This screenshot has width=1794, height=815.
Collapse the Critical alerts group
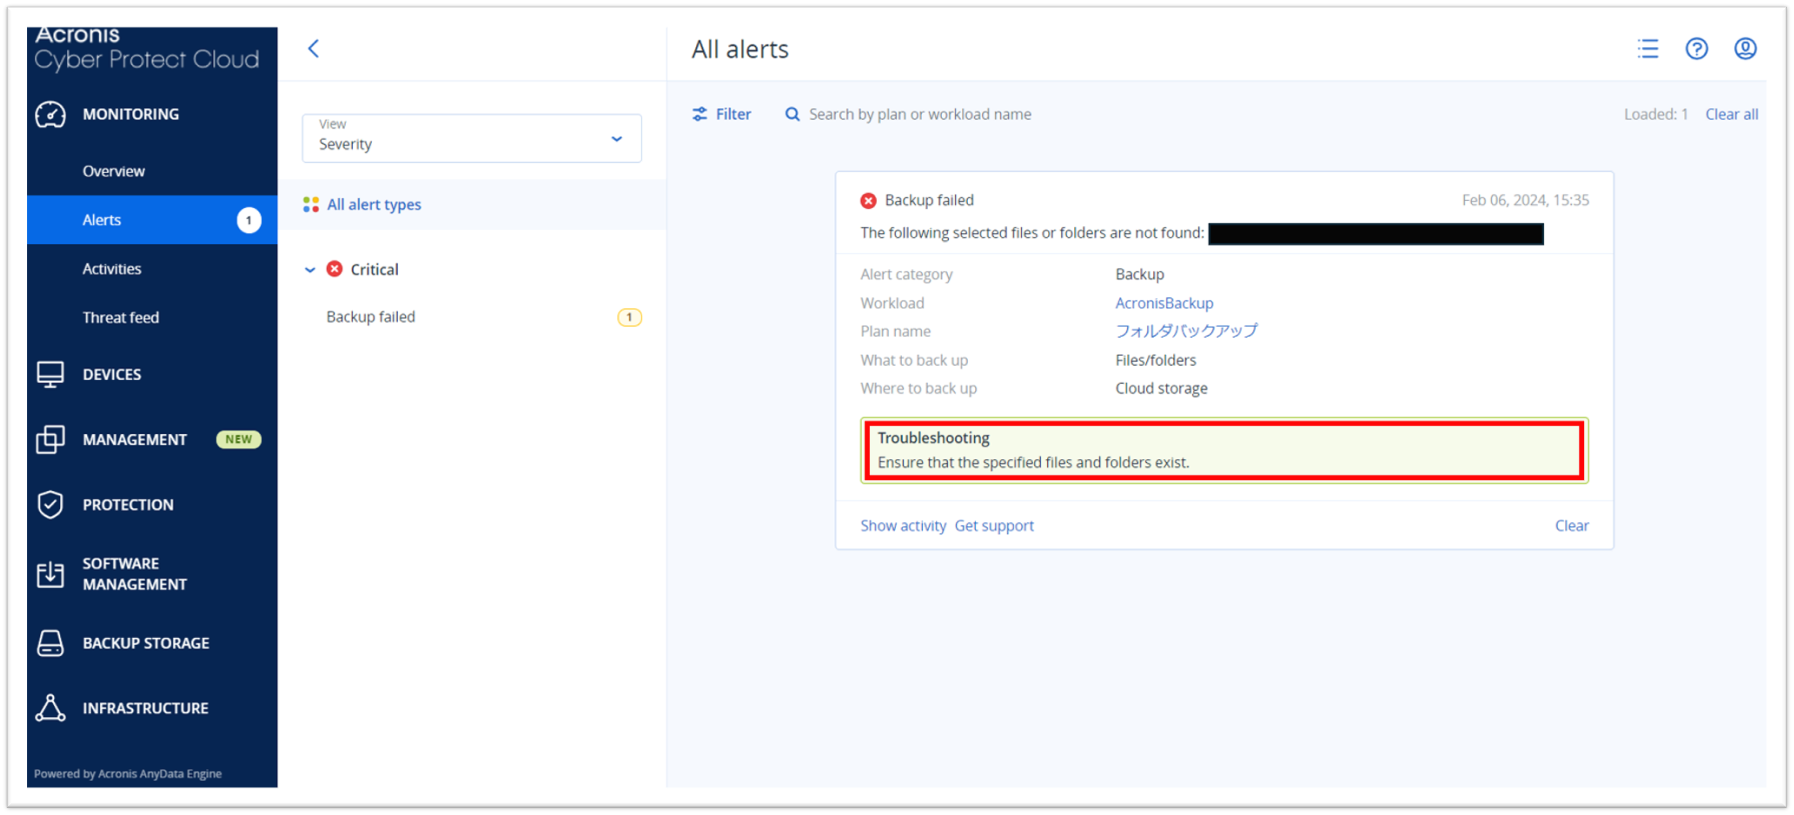tap(310, 270)
